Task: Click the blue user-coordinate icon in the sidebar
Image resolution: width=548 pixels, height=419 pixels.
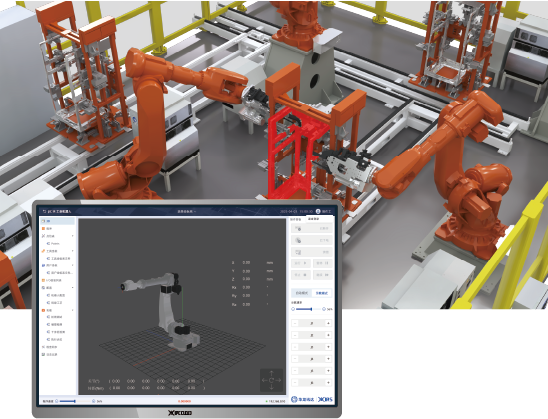Action: pos(43,266)
